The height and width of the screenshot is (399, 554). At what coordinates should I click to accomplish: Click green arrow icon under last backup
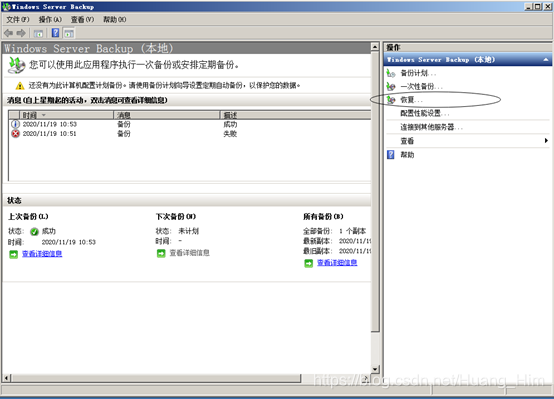tap(13, 254)
